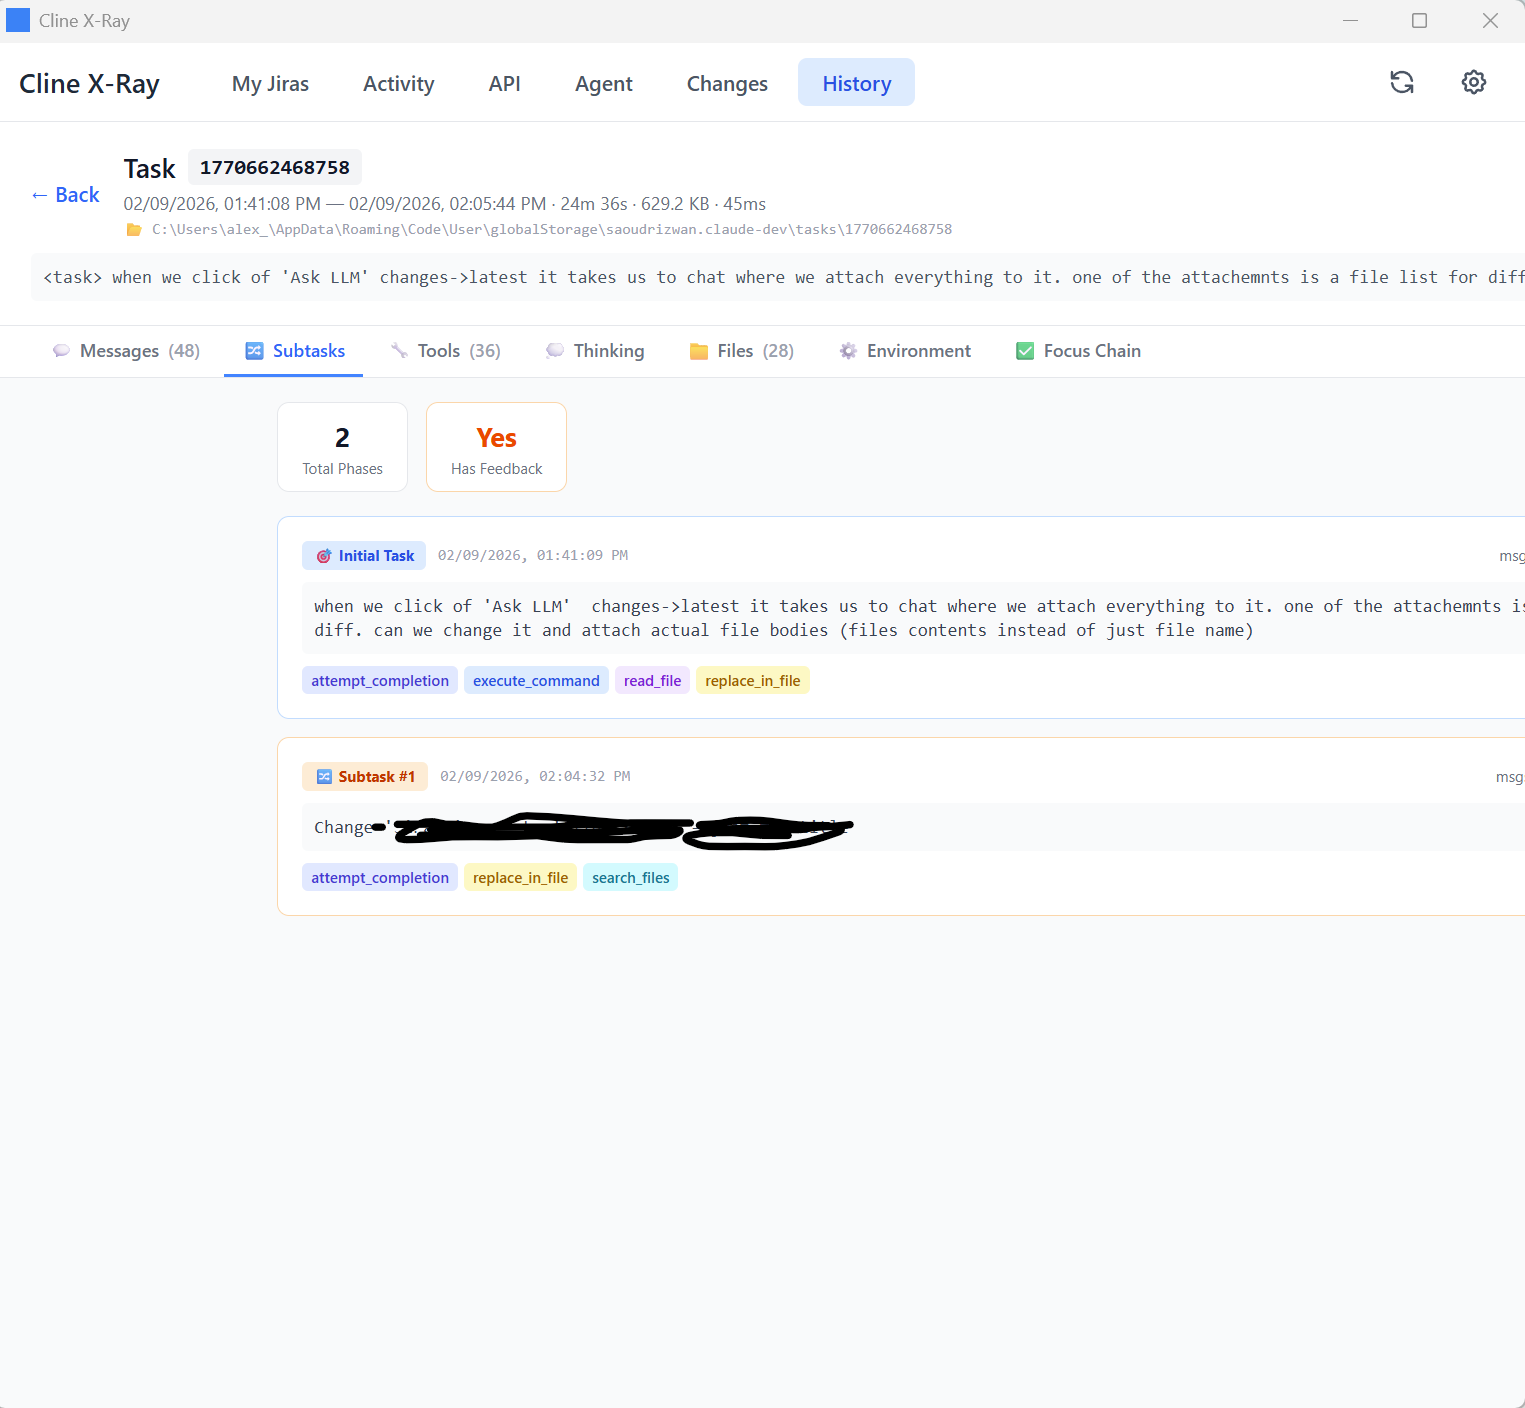The height and width of the screenshot is (1408, 1525).
Task: Select the Subtasks tab
Action: click(294, 351)
